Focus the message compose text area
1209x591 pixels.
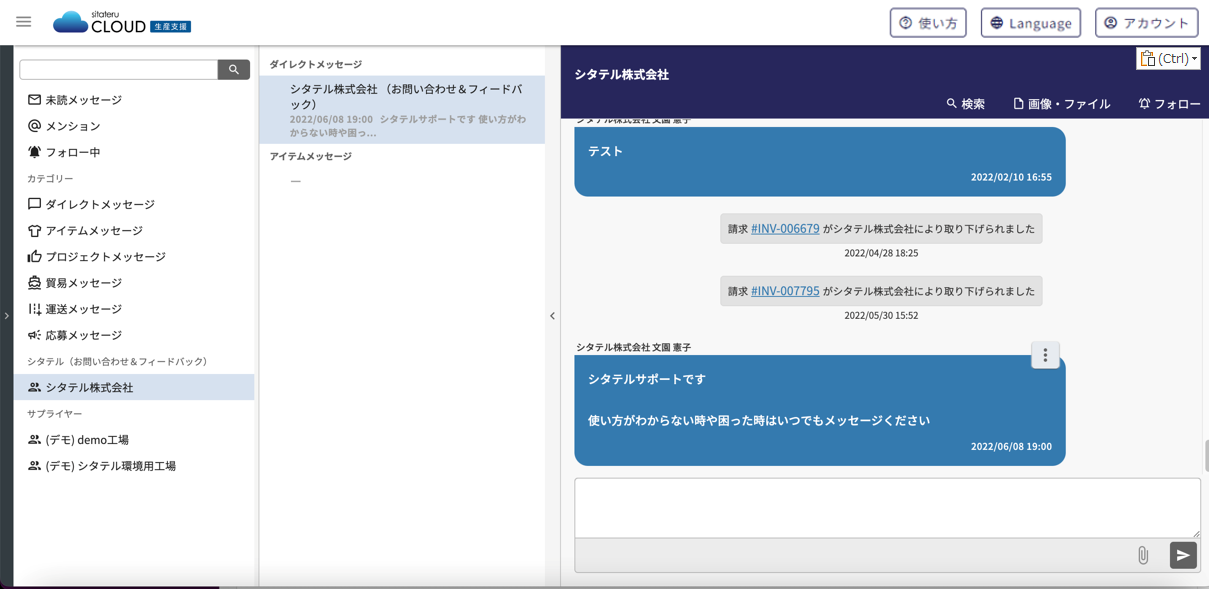click(x=887, y=508)
